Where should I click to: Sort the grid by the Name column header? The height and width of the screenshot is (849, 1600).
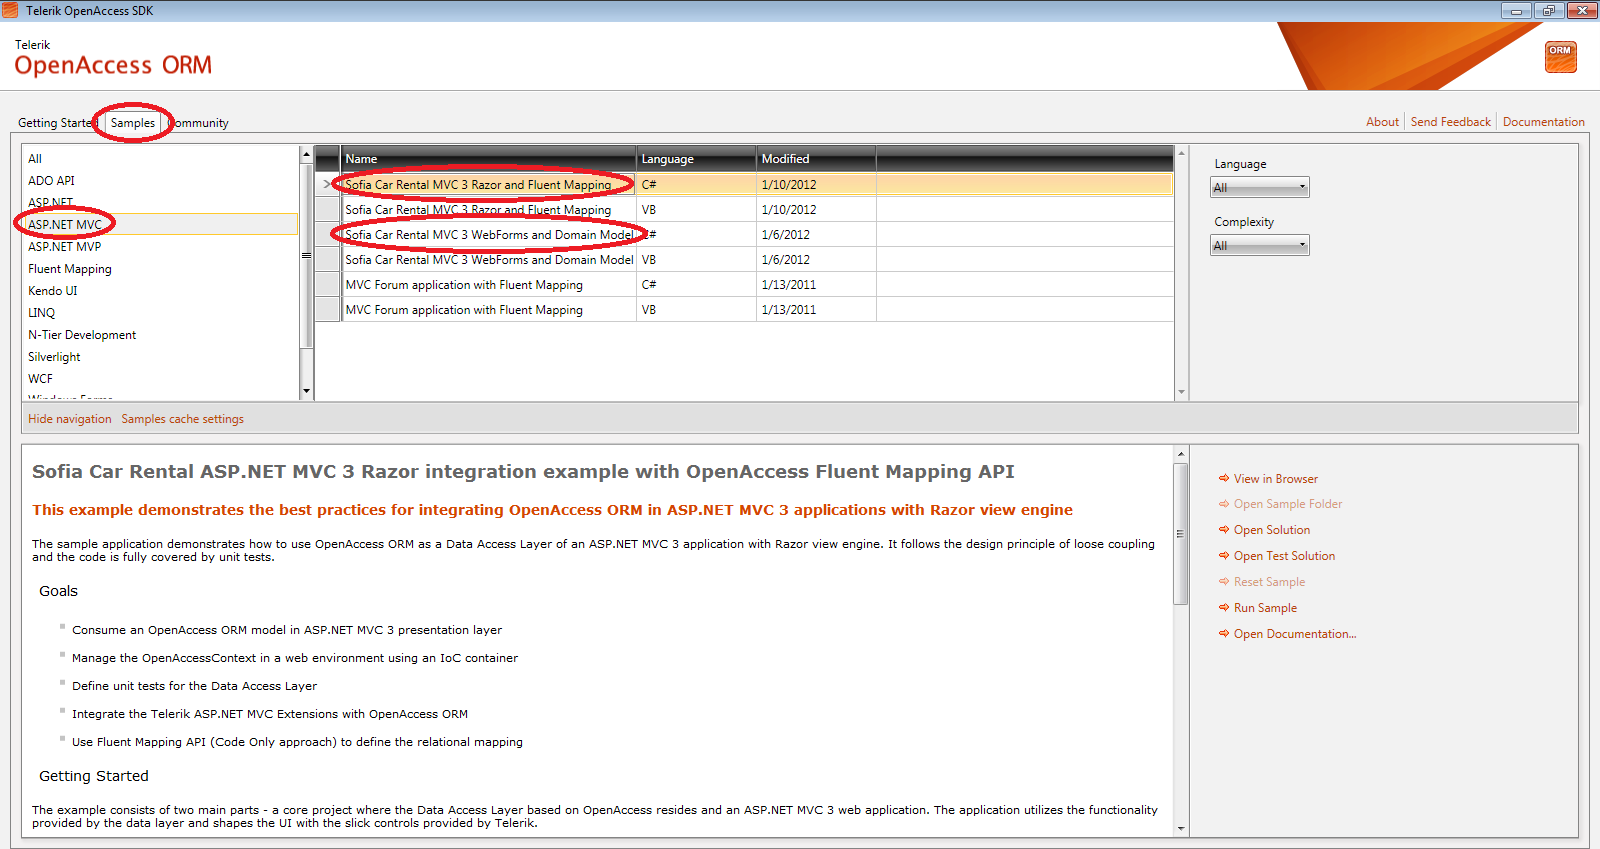coord(488,159)
